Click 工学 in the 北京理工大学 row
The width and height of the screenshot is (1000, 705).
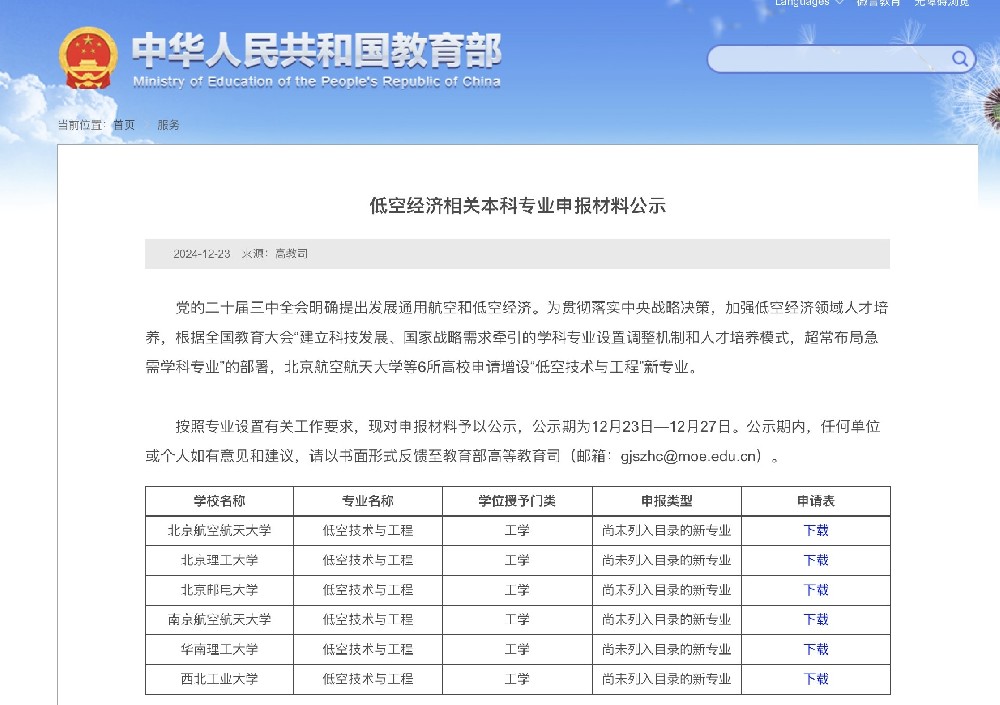[517, 560]
